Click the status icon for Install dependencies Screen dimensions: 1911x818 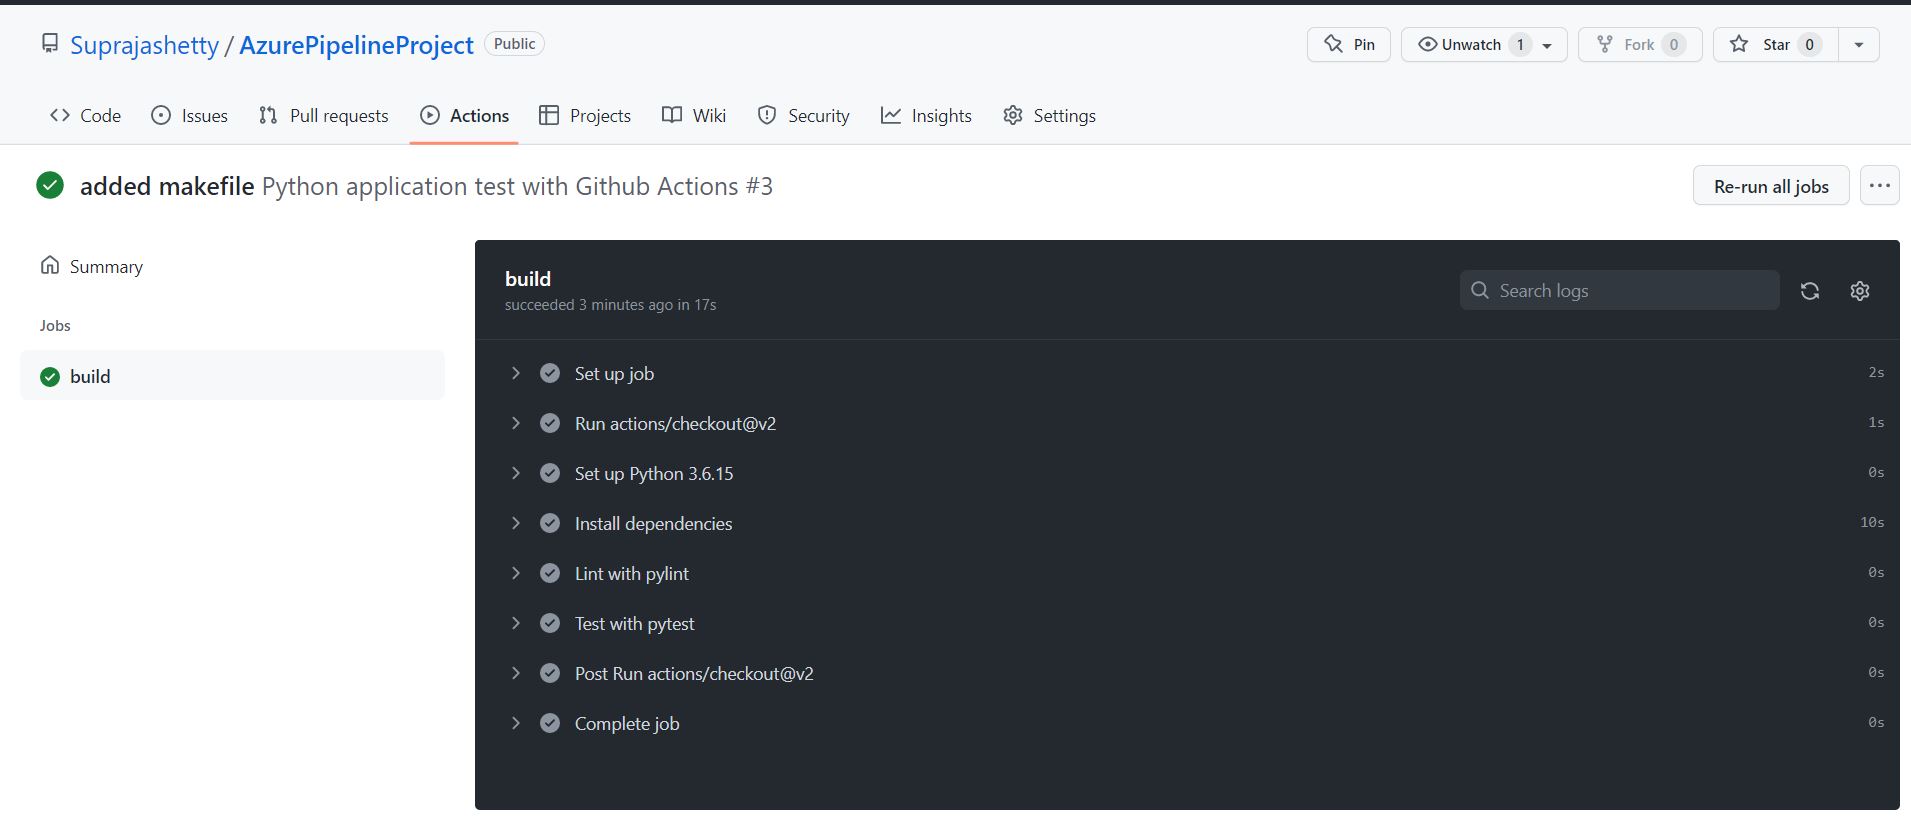click(550, 523)
